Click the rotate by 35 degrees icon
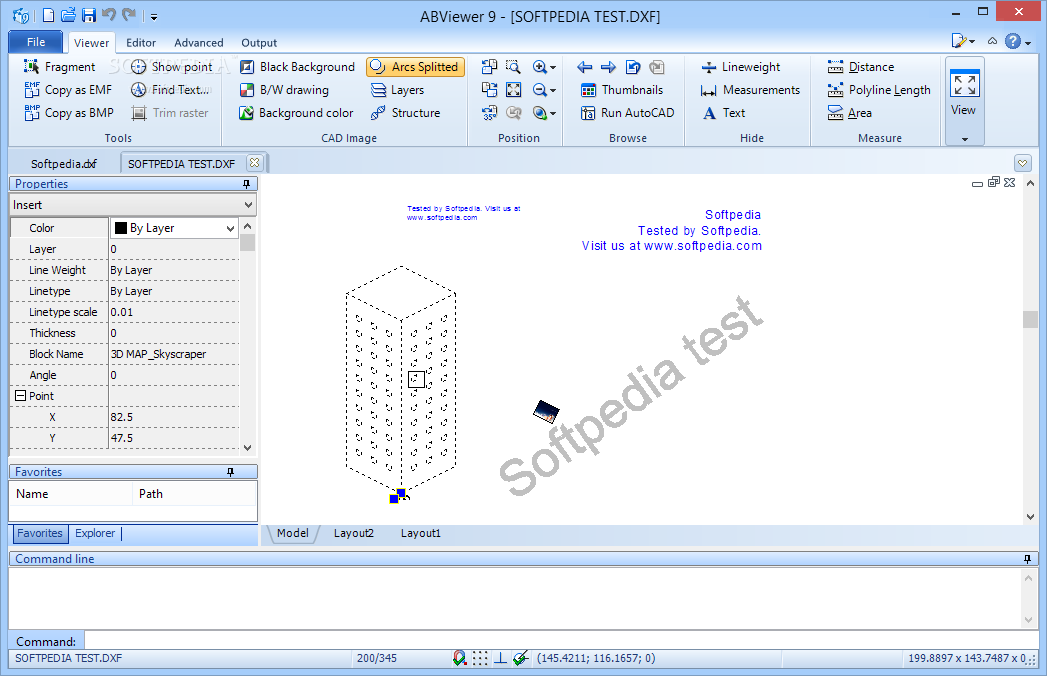This screenshot has width=1047, height=676. point(489,113)
